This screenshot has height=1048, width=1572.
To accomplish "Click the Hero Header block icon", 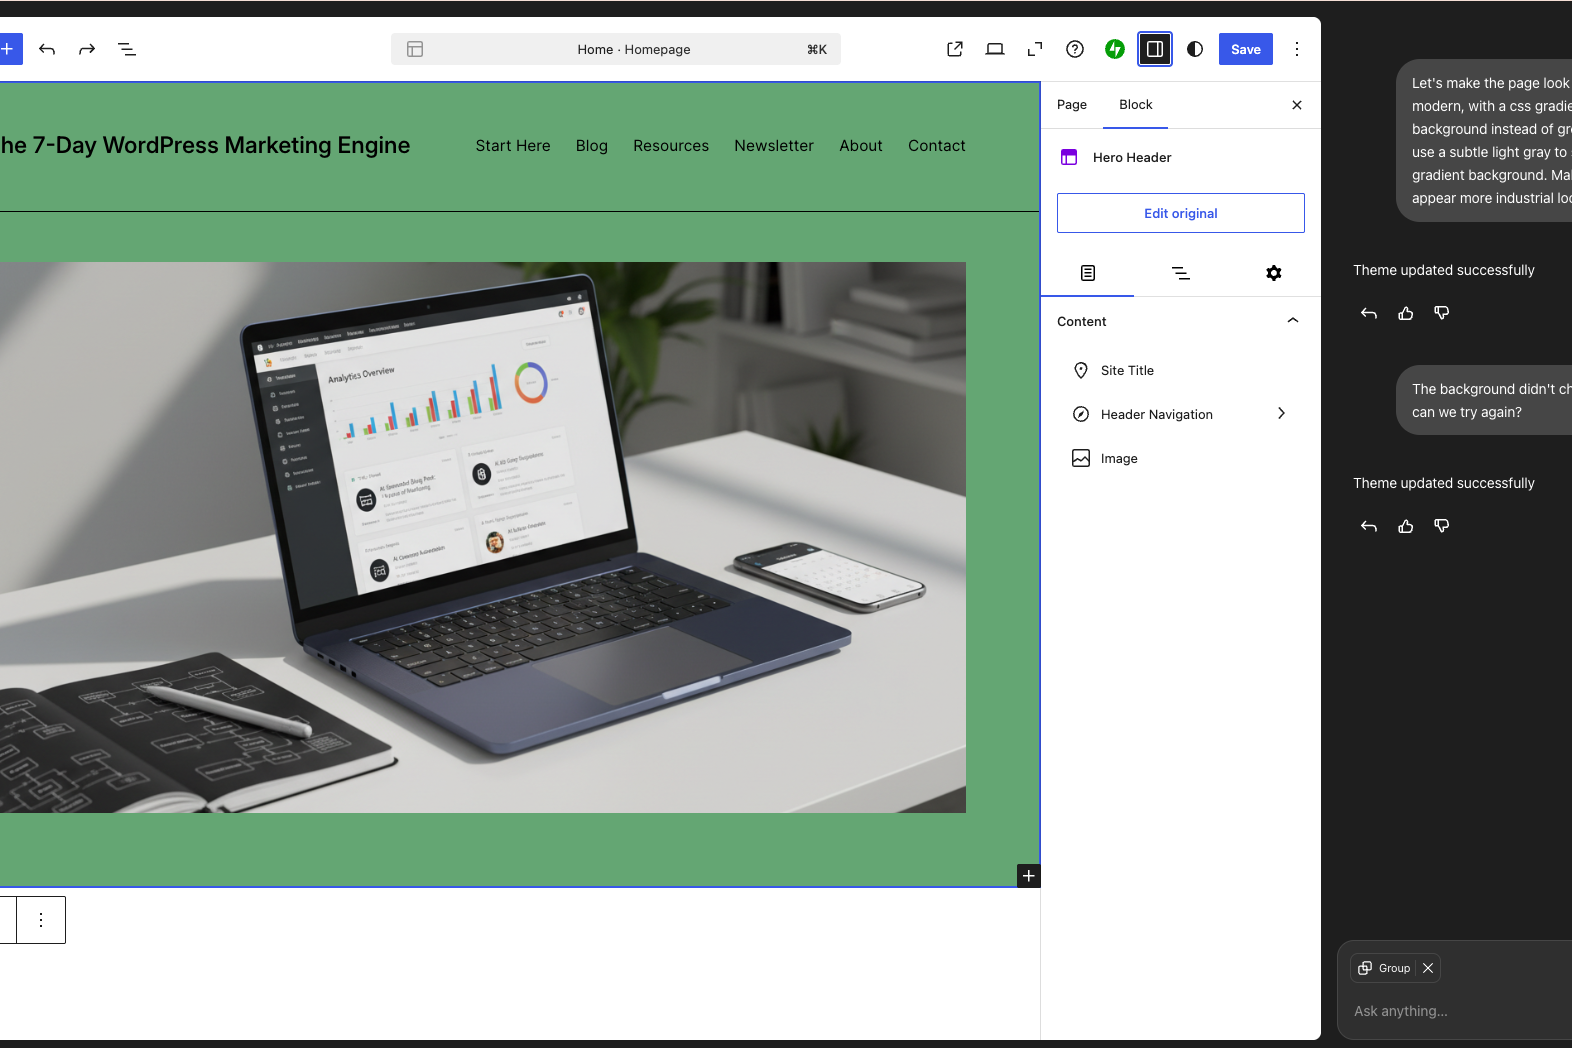I will click(1069, 157).
